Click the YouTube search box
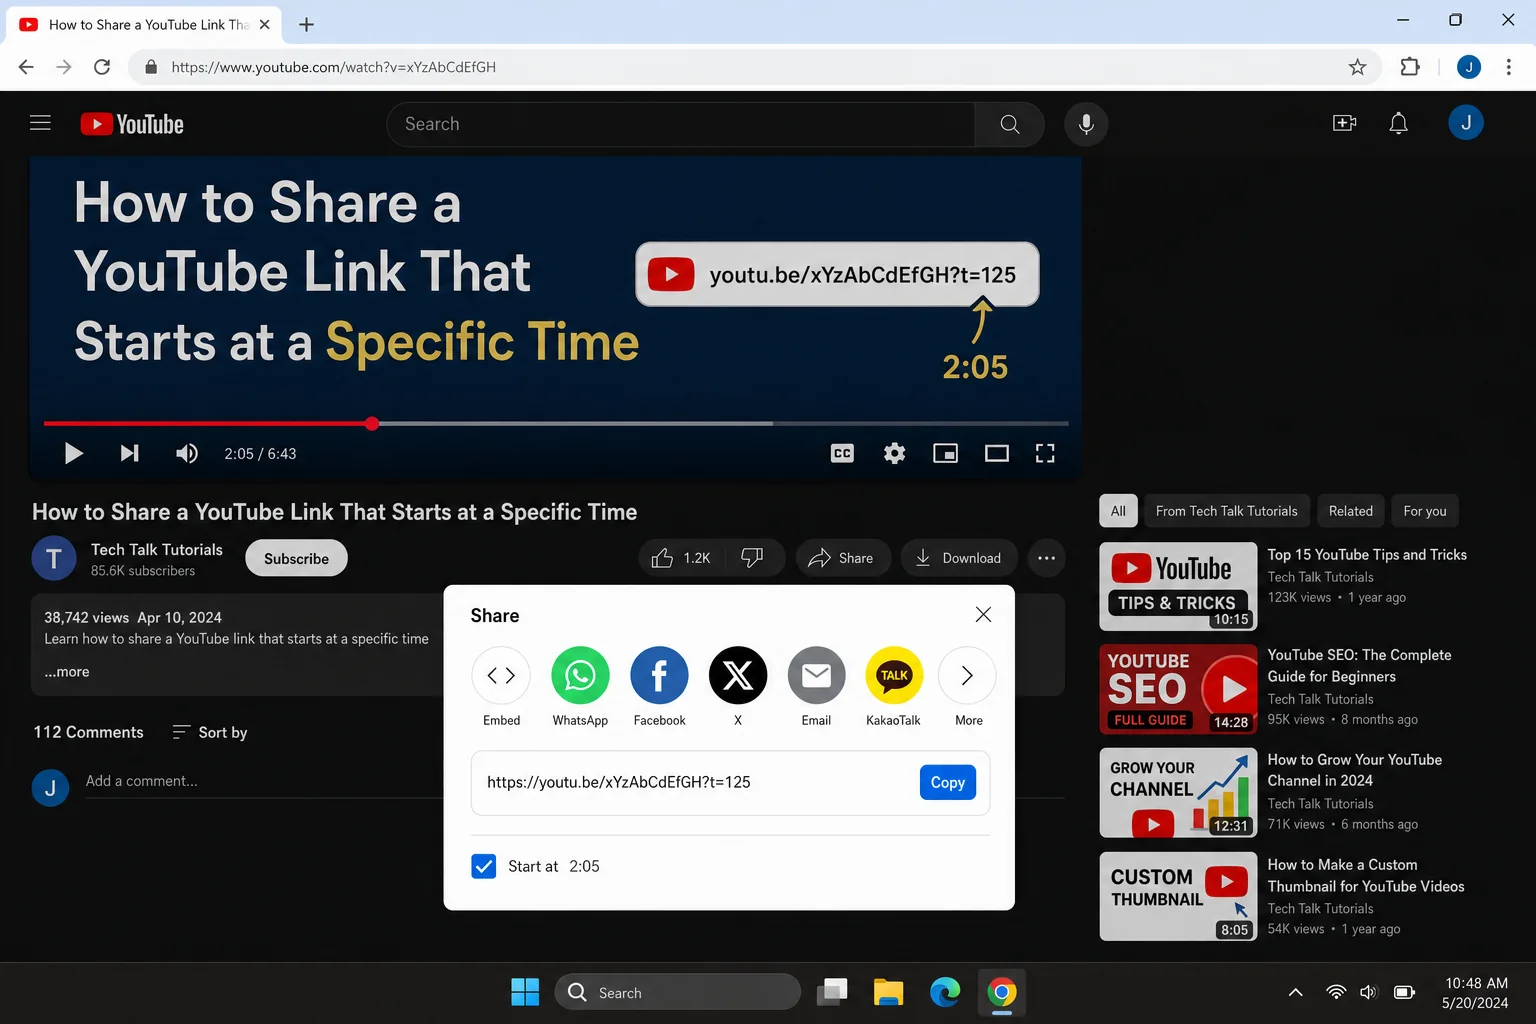The height and width of the screenshot is (1024, 1536). click(680, 124)
